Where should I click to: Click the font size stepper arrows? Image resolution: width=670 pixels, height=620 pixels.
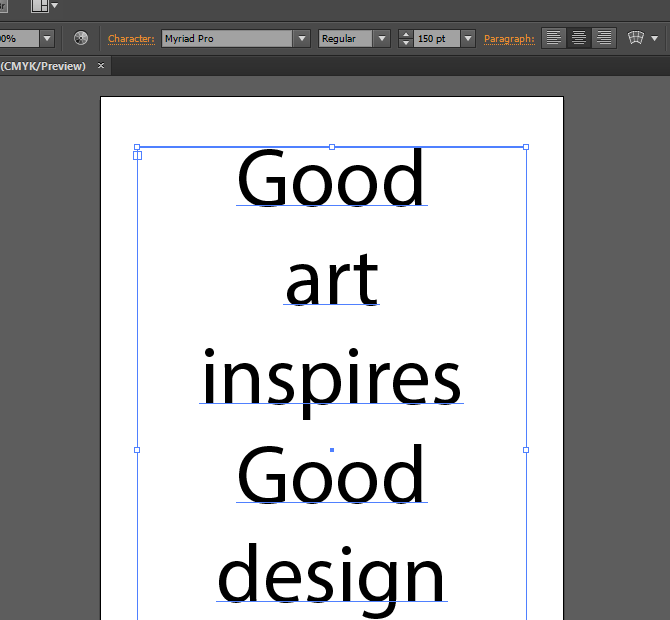click(x=405, y=39)
